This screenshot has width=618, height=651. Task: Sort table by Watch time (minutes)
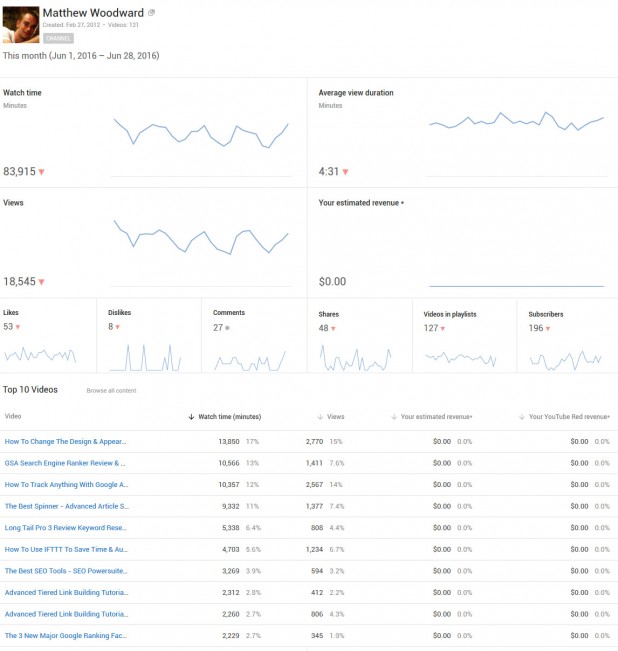click(x=224, y=416)
